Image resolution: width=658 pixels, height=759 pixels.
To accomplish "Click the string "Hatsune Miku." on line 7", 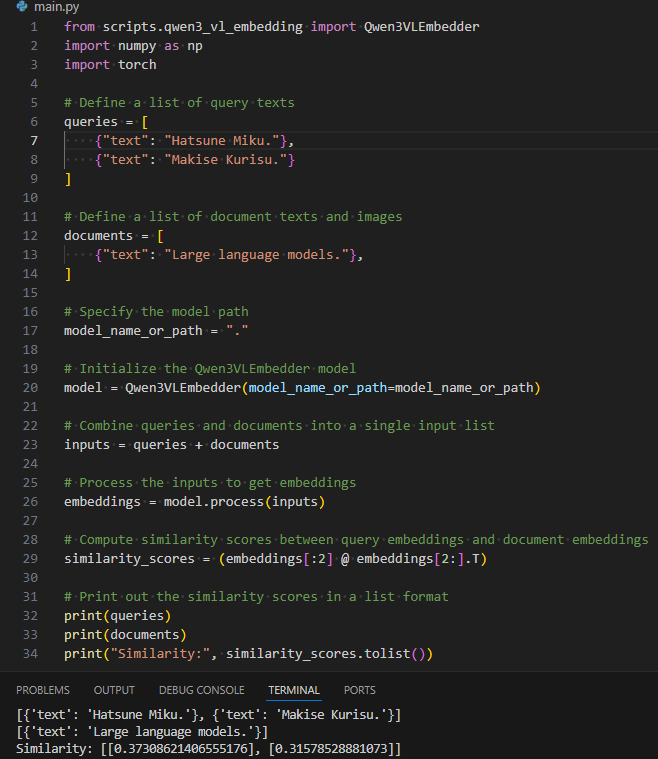I will pyautogui.click(x=222, y=141).
